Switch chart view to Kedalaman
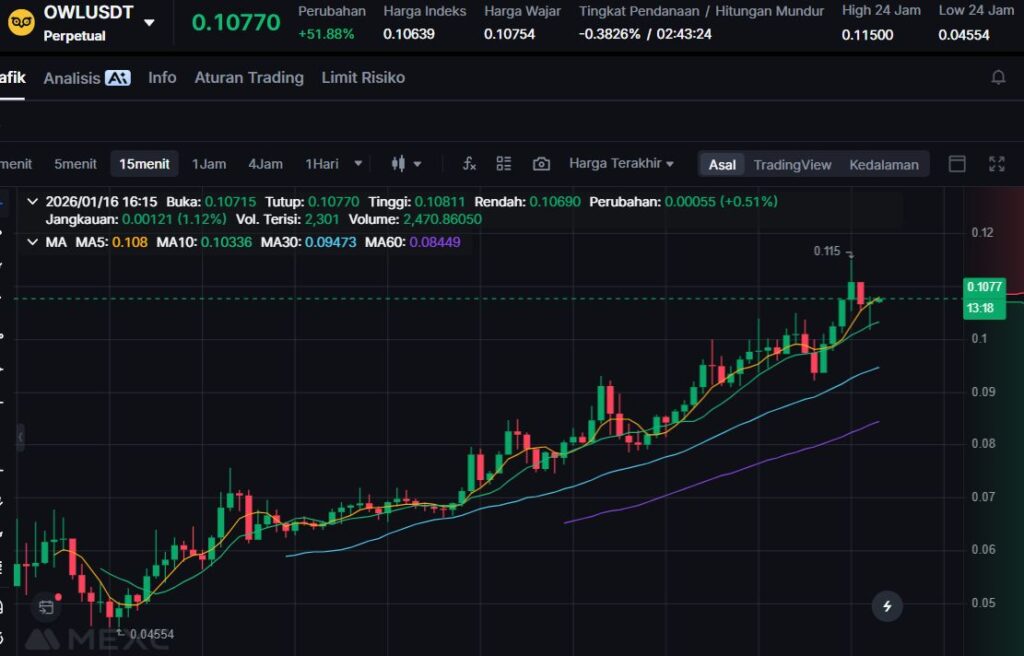The height and width of the screenshot is (656, 1024). (x=883, y=165)
